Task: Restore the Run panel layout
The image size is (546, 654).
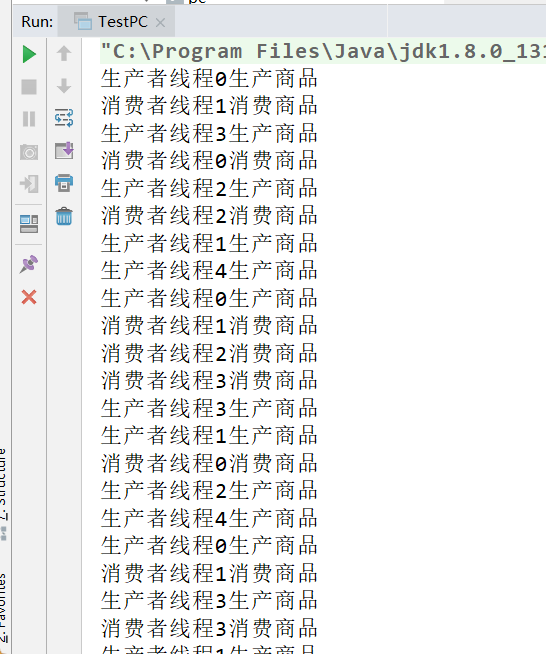Action: (29, 223)
